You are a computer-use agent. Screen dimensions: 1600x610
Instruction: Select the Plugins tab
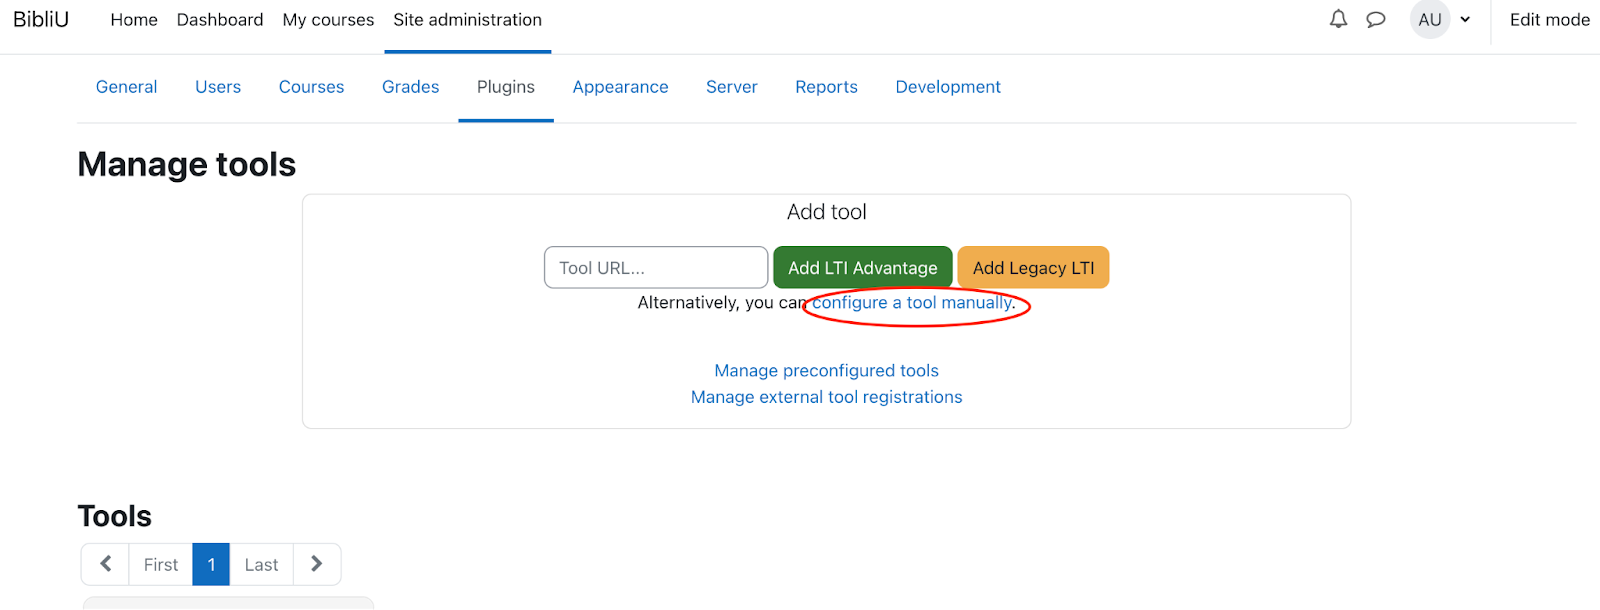pos(506,87)
